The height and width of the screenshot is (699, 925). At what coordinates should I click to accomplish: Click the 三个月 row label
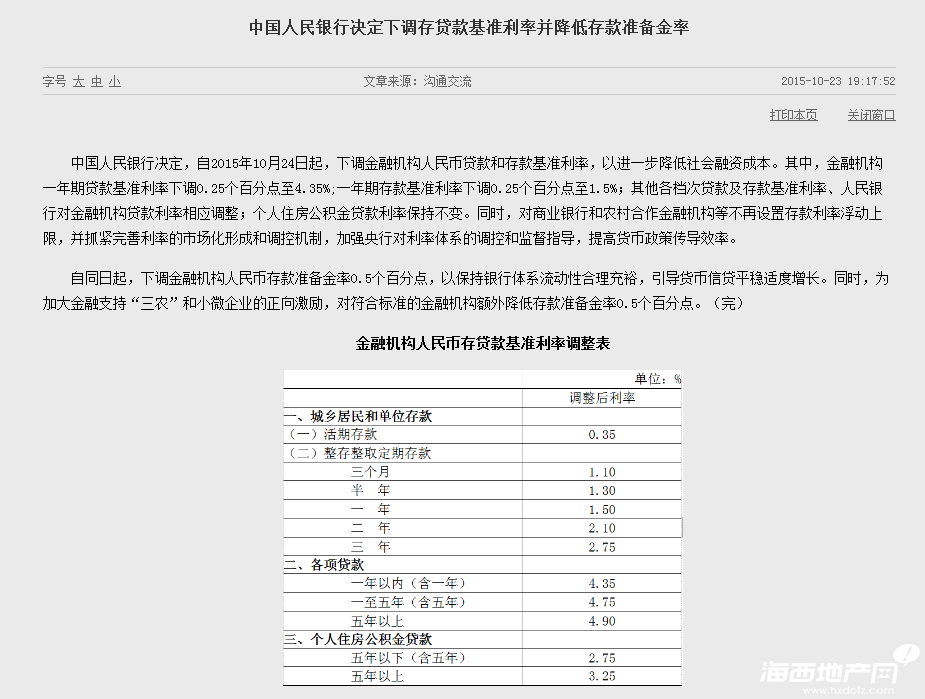click(370, 472)
